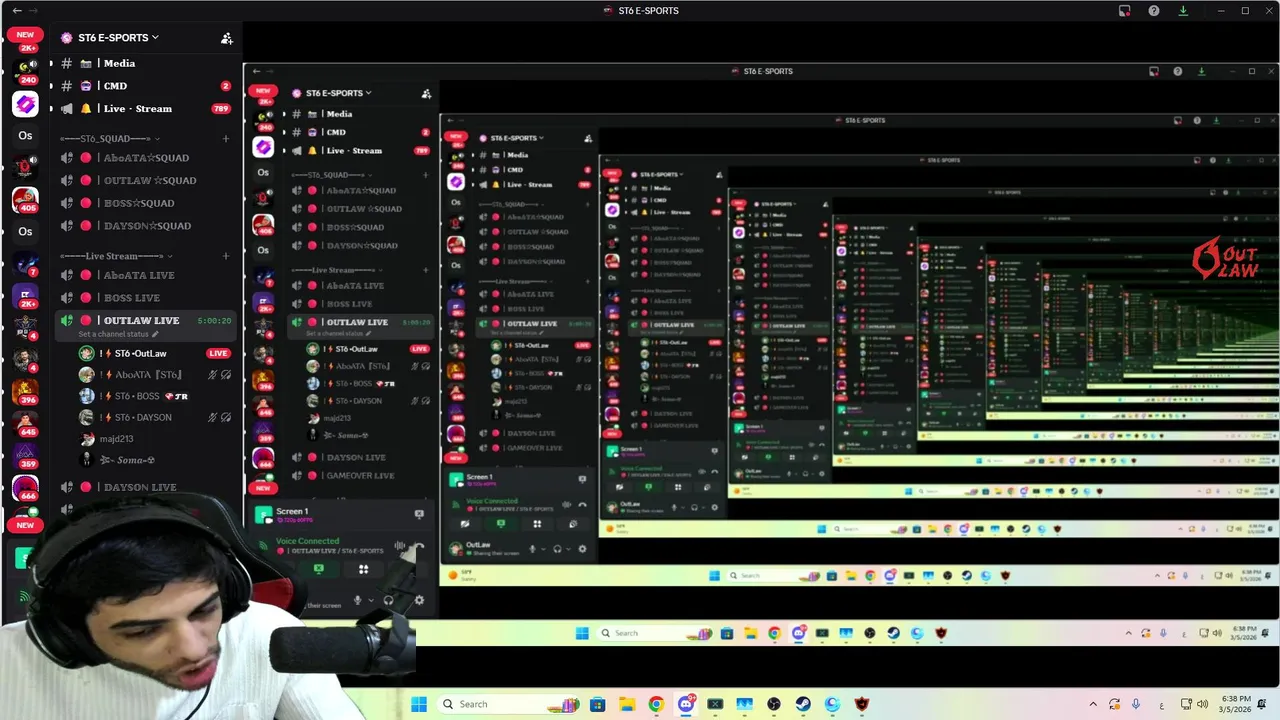Viewport: 1280px width, 720px height.
Task: Open server with 645 badge in main server list
Action: tap(25, 424)
